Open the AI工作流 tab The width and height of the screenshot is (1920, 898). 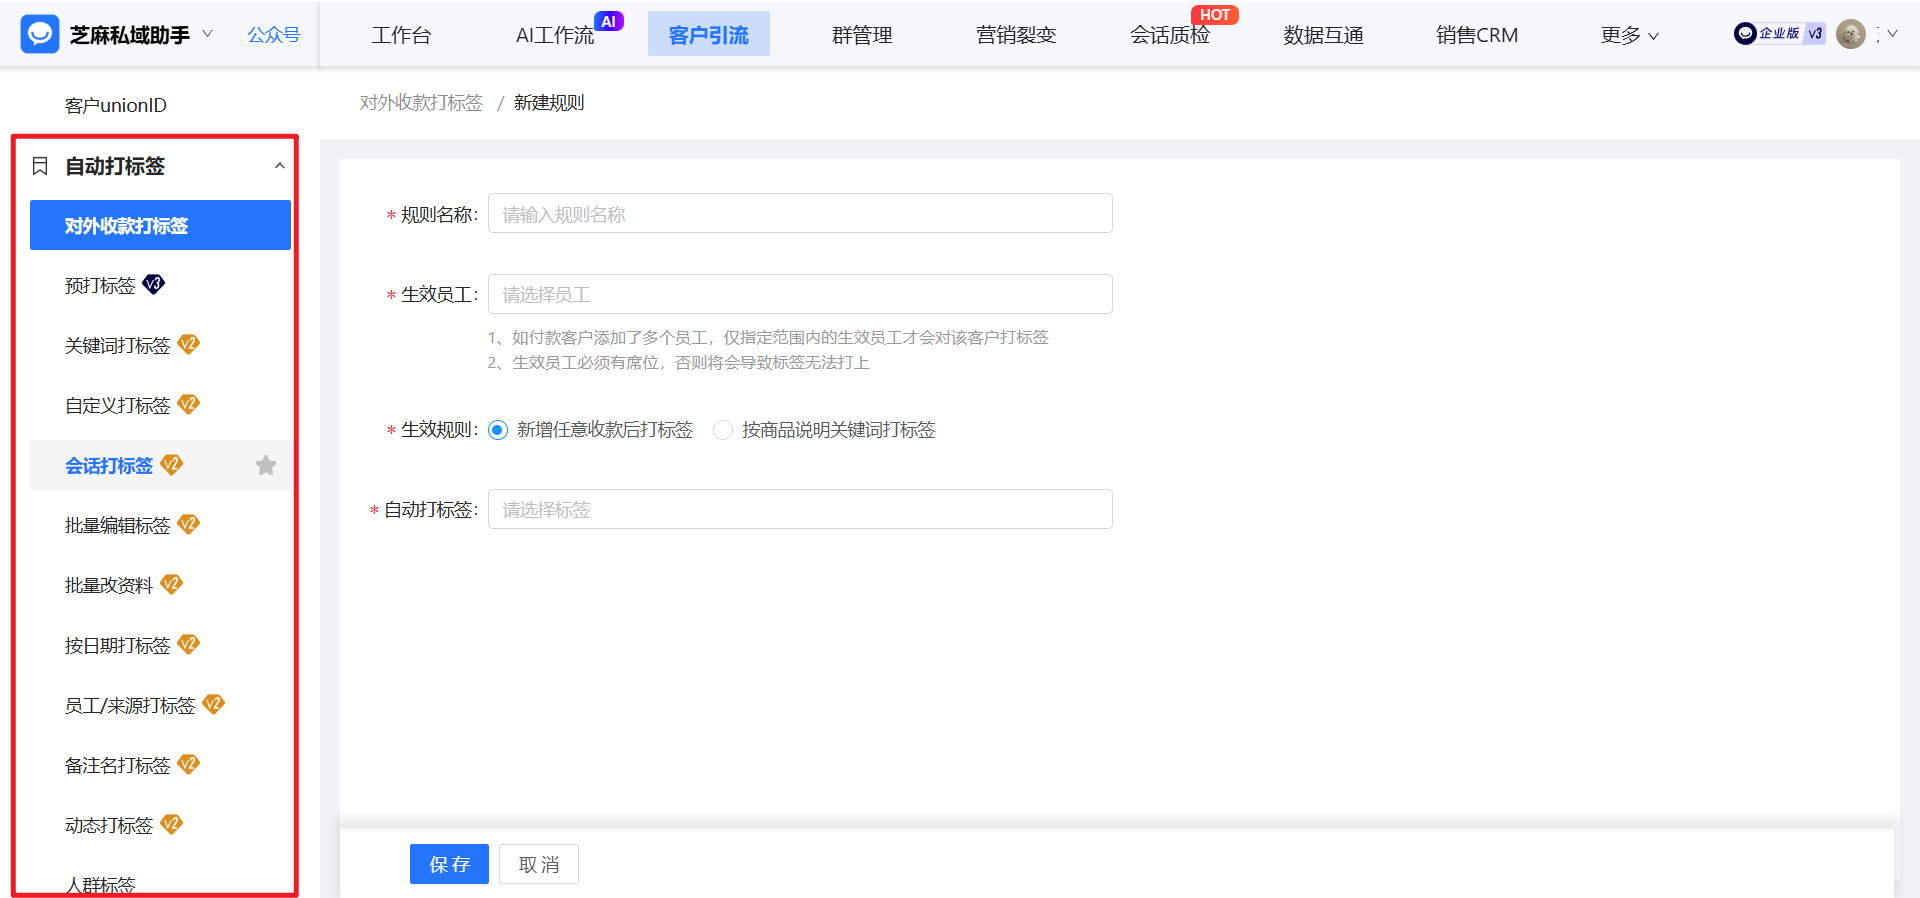pyautogui.click(x=555, y=35)
